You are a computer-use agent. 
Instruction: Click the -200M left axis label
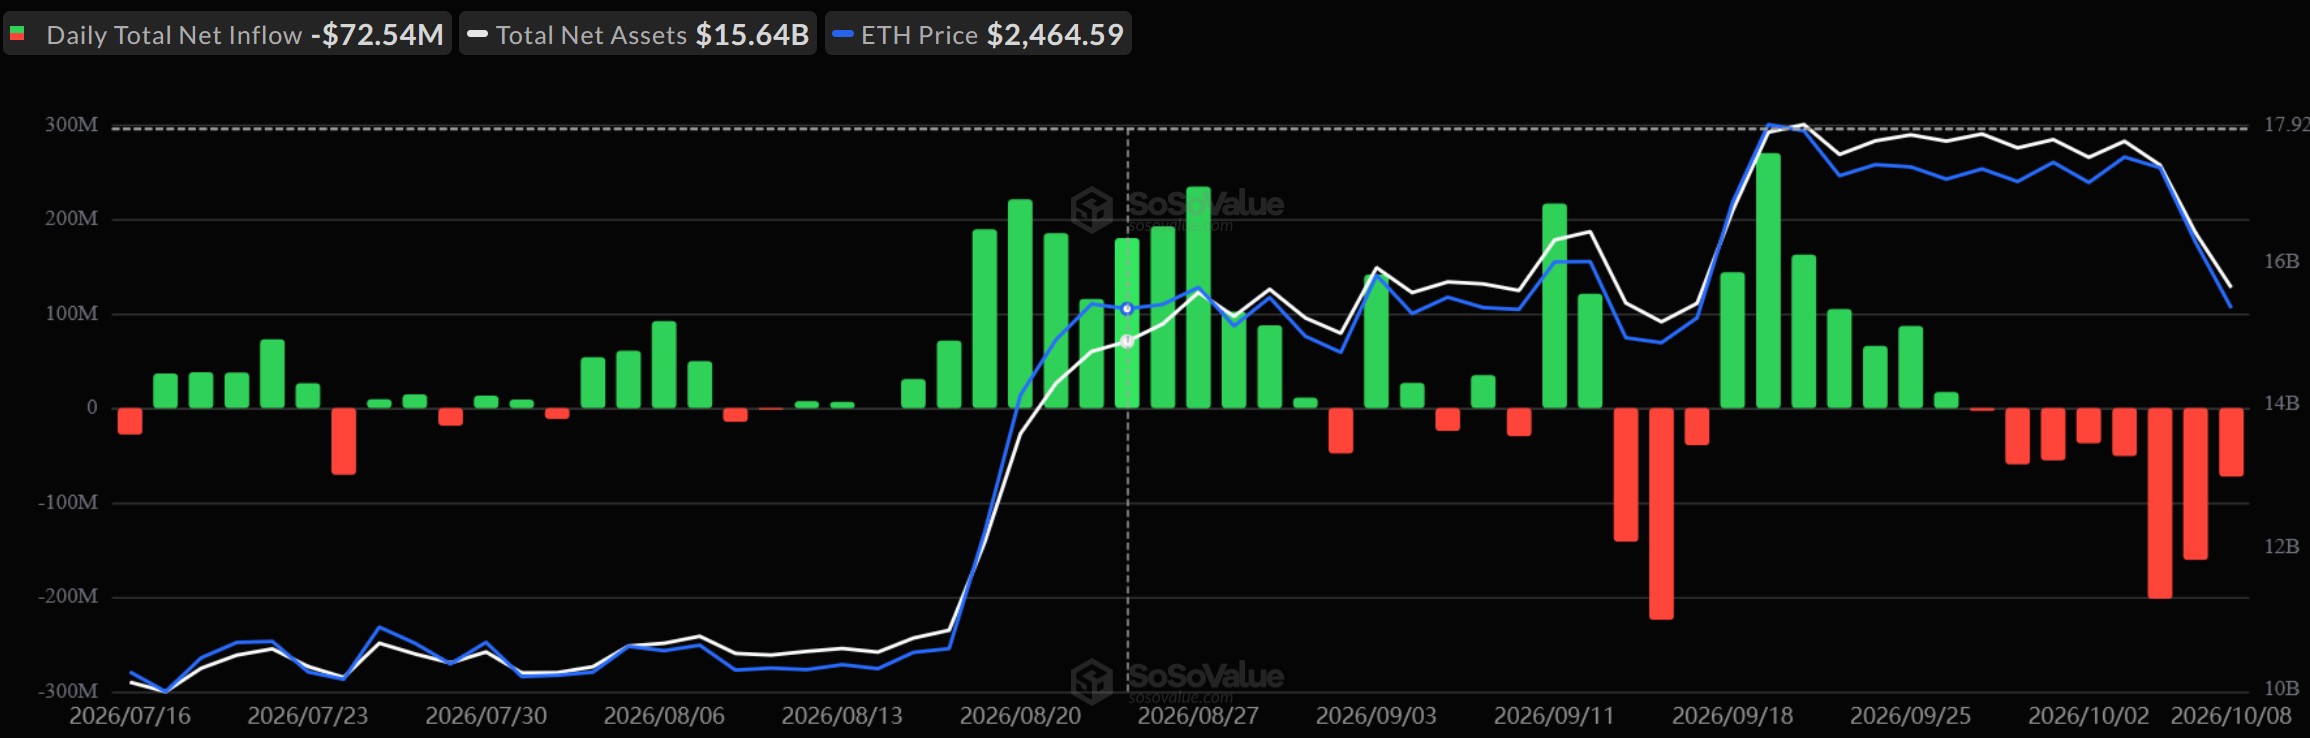68,597
